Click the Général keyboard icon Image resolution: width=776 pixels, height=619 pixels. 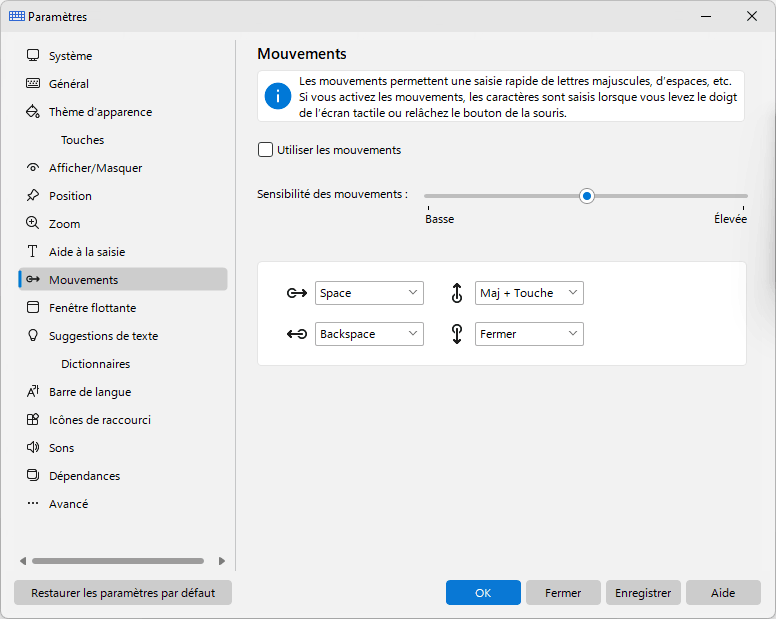pyautogui.click(x=33, y=83)
